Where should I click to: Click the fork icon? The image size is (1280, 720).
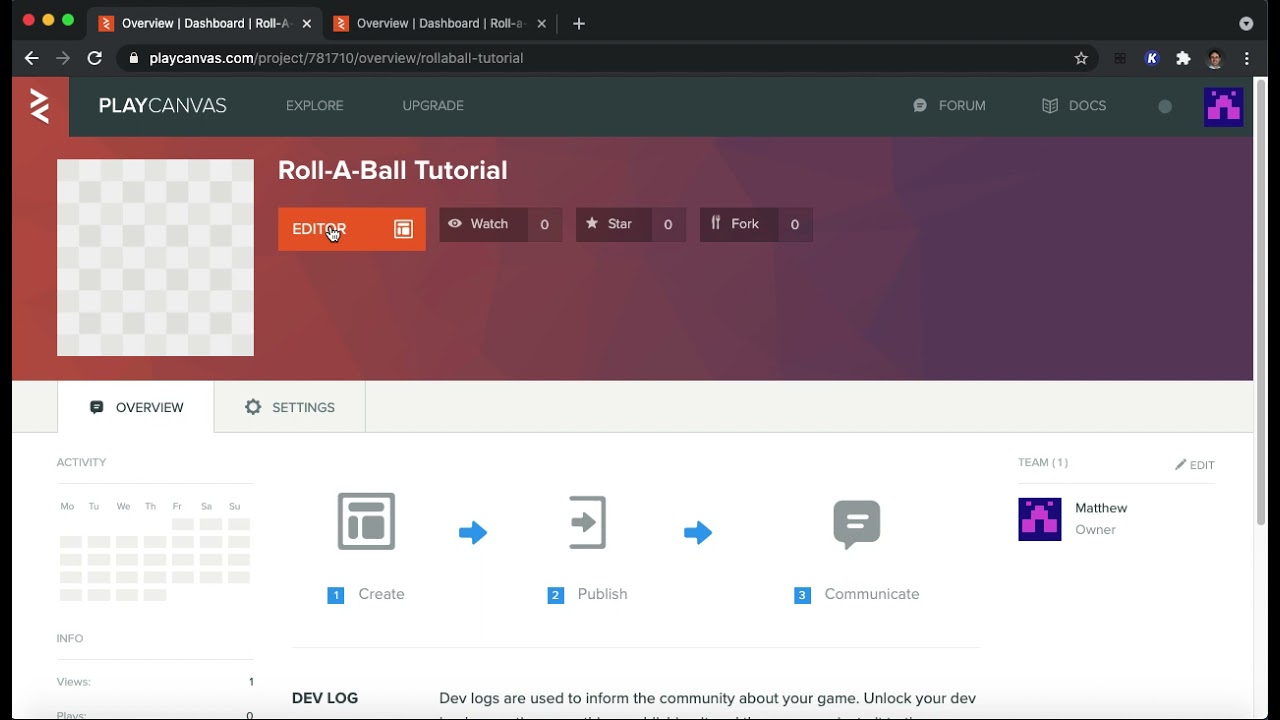tap(716, 224)
